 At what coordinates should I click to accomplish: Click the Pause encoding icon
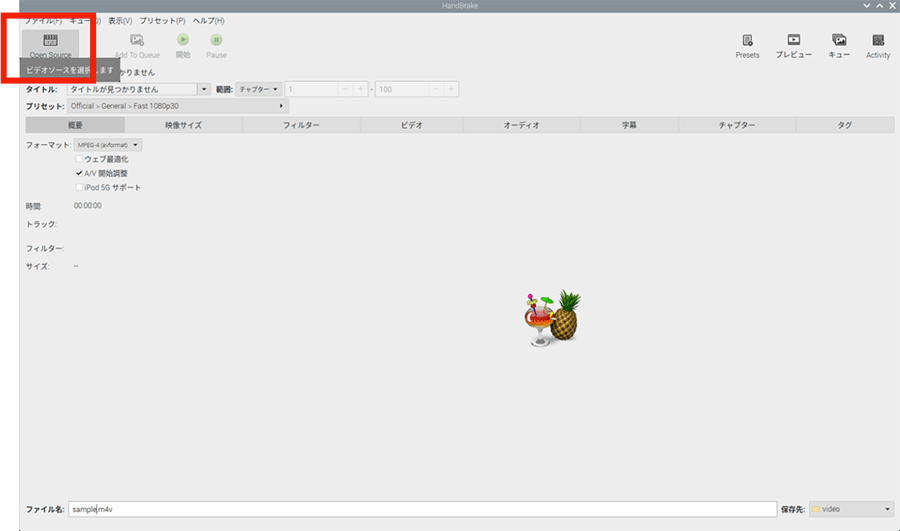point(216,40)
